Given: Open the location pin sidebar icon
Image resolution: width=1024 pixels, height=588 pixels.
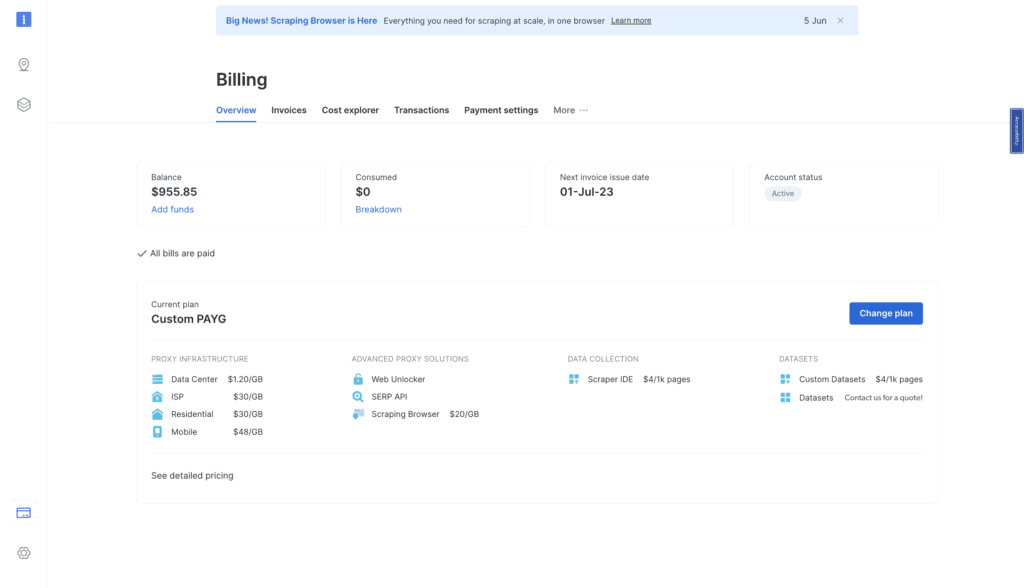Looking at the screenshot, I should (x=23, y=64).
